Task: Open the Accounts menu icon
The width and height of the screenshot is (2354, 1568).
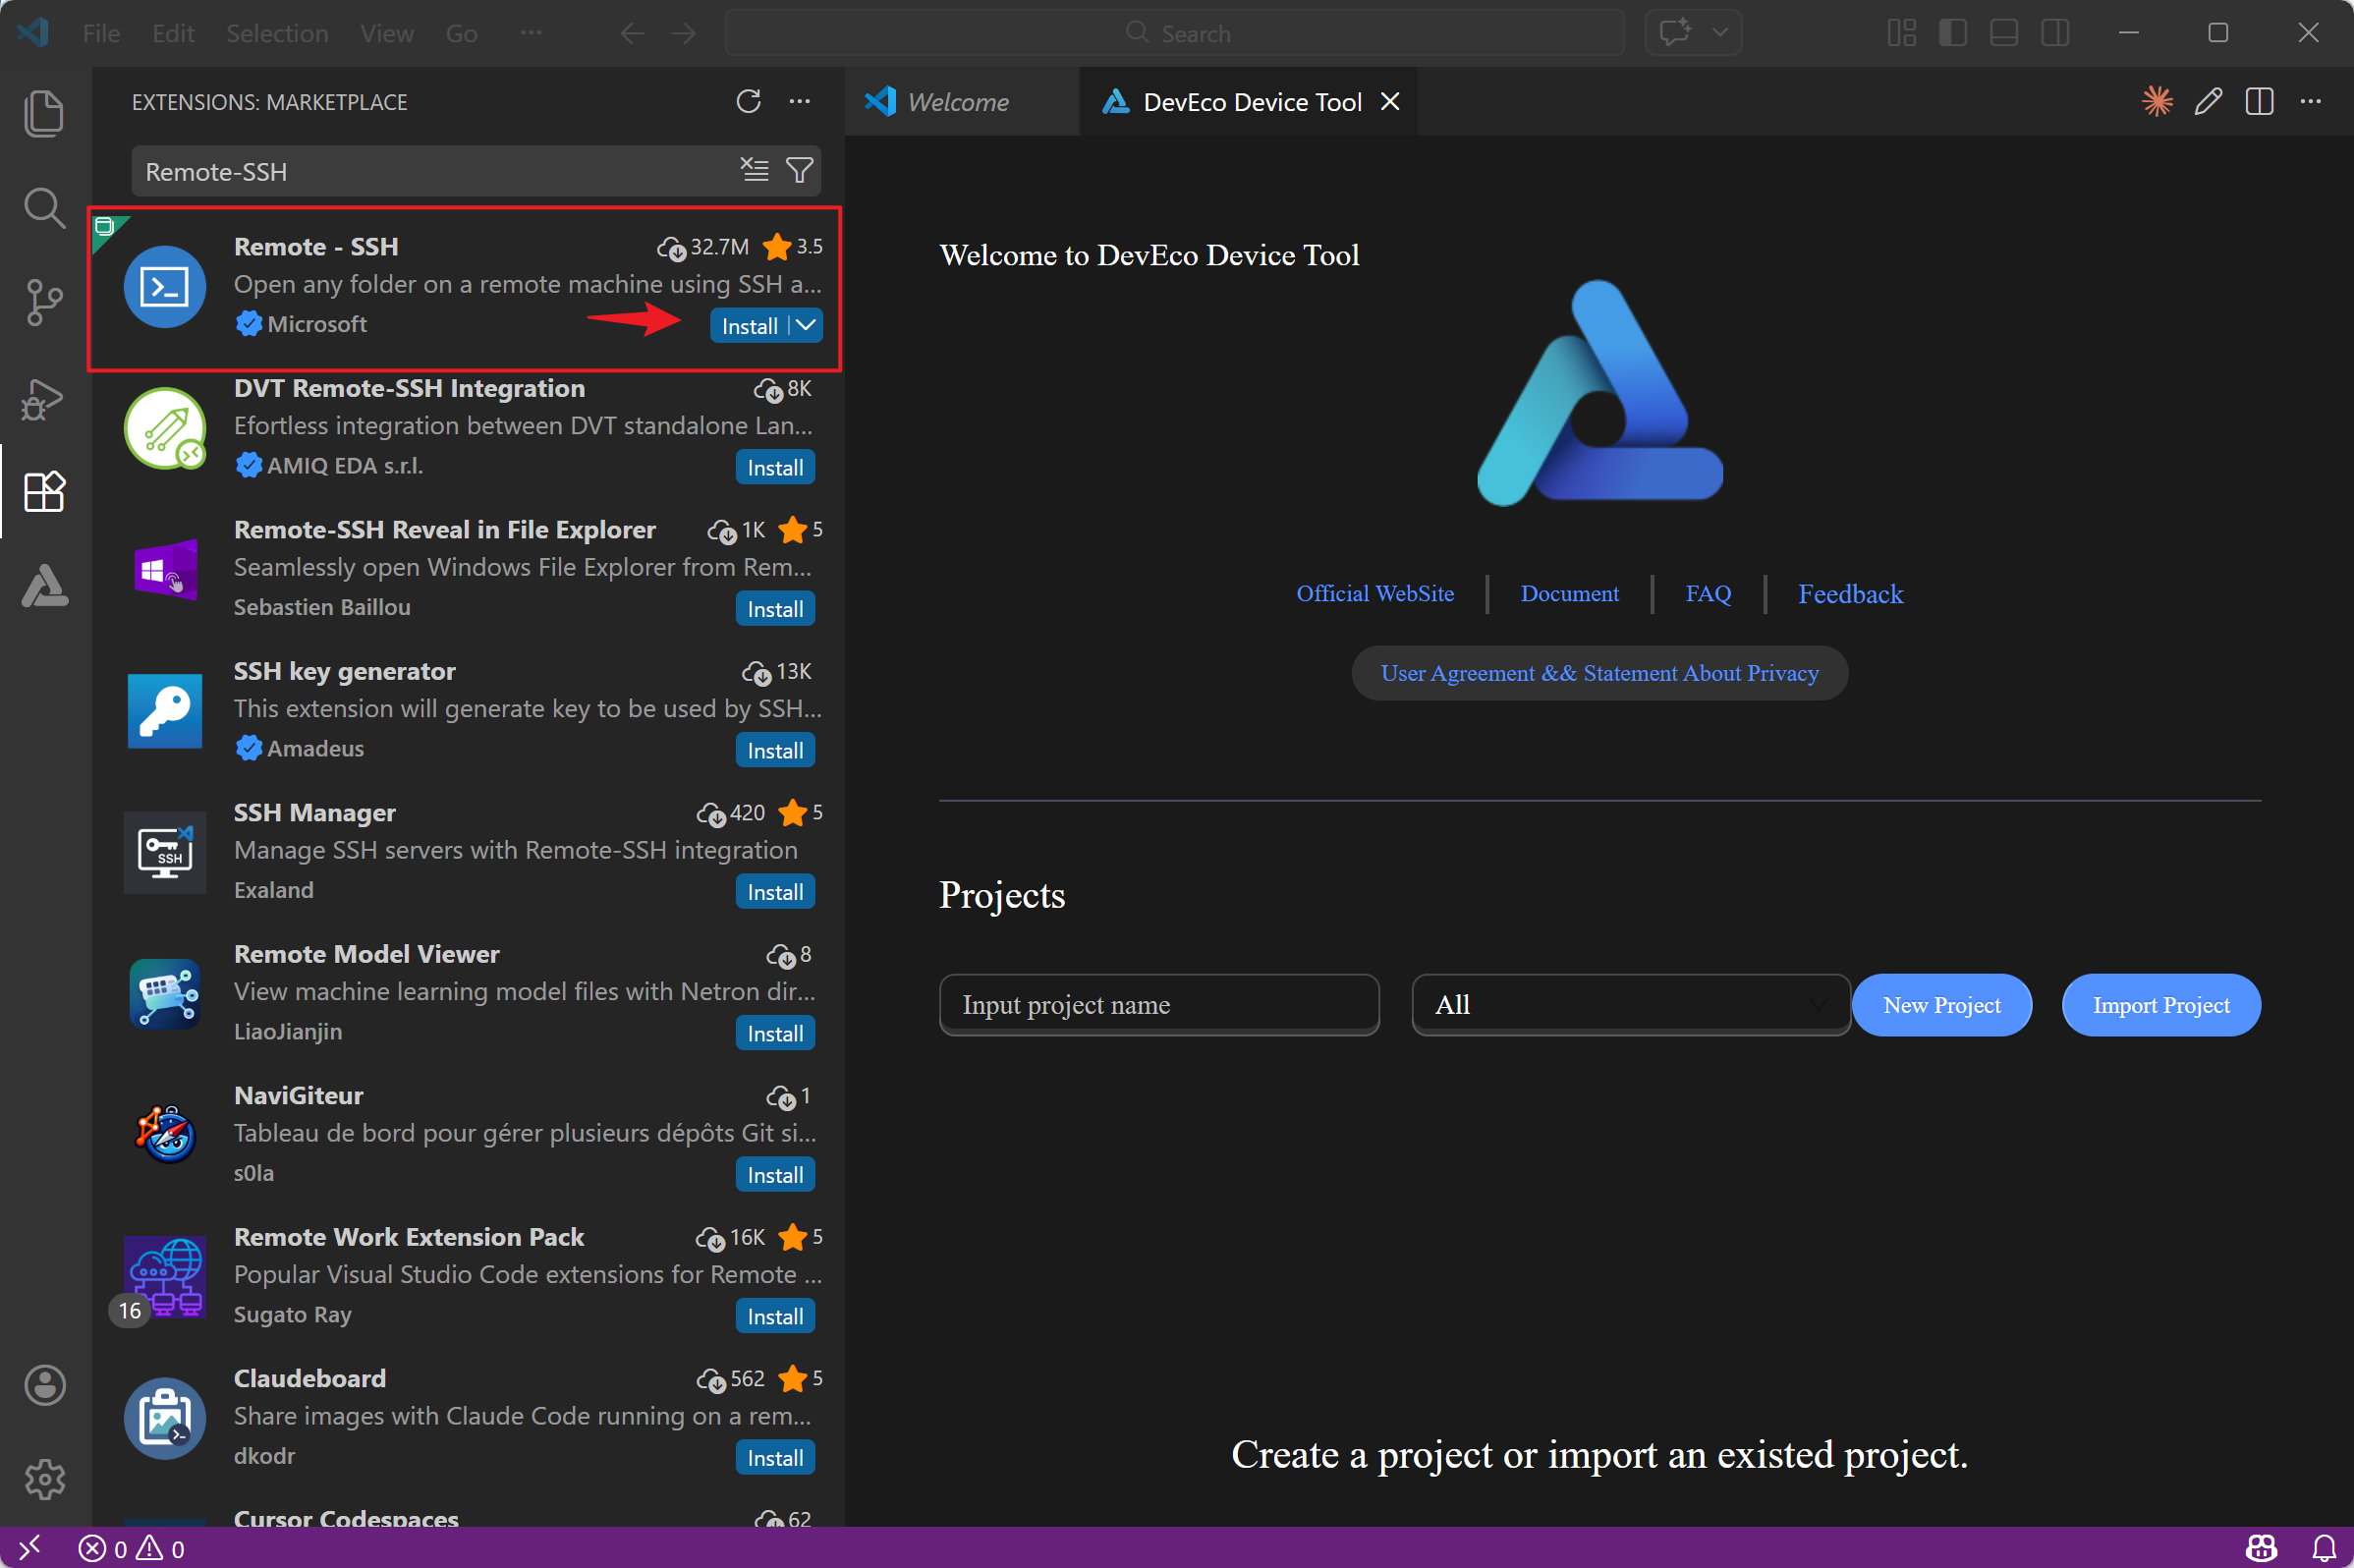Action: coord(44,1385)
